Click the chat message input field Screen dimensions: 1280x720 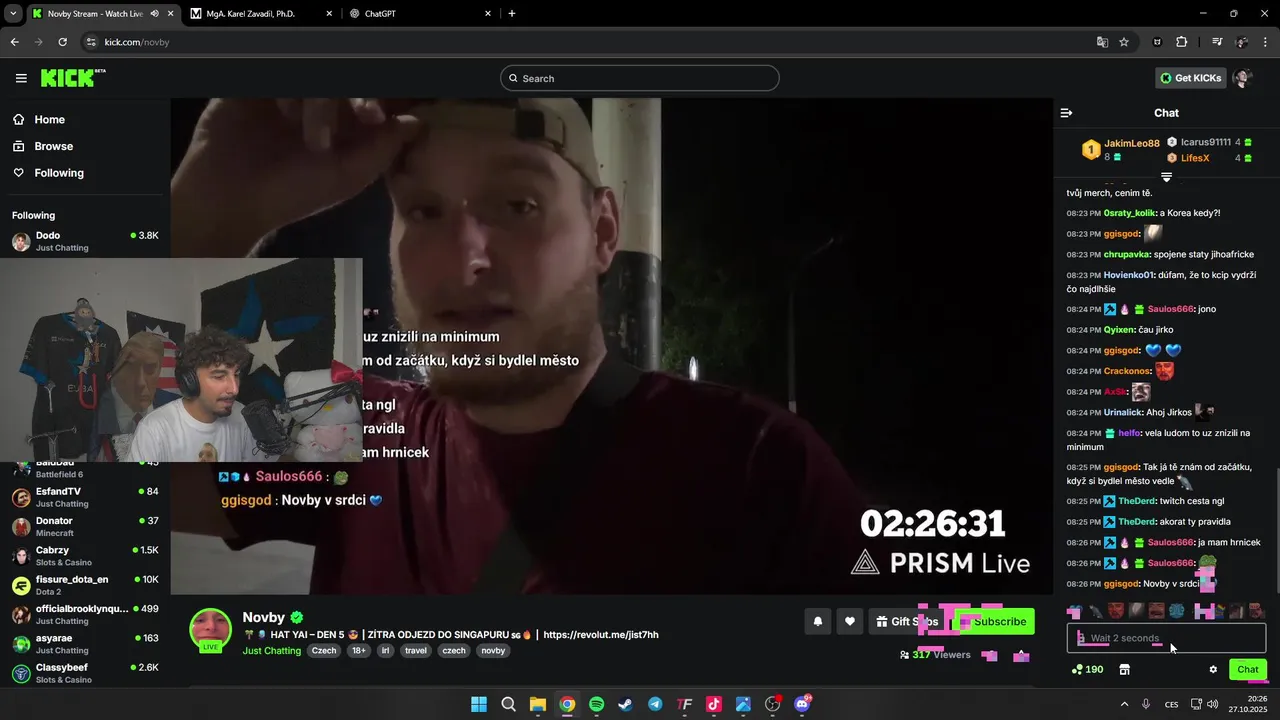pos(1166,638)
